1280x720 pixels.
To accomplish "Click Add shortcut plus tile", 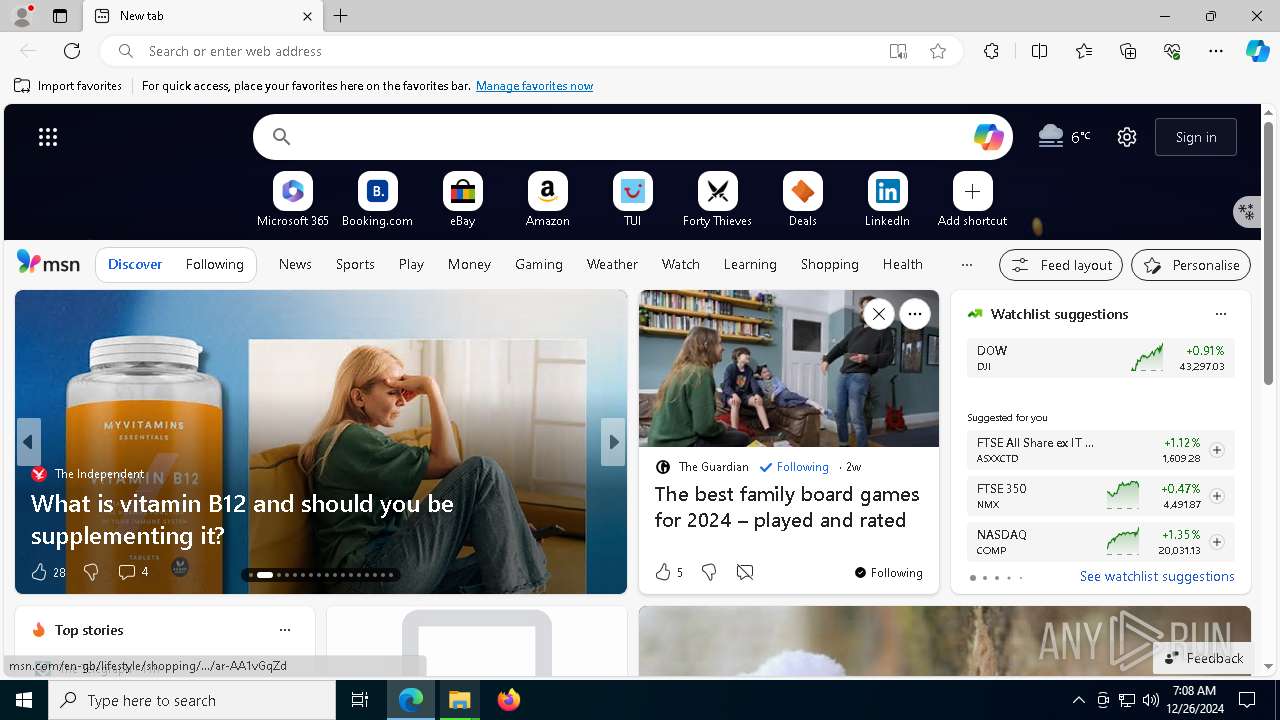I will pyautogui.click(x=972, y=200).
